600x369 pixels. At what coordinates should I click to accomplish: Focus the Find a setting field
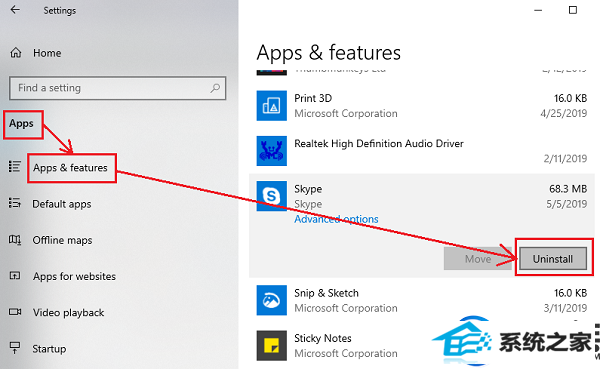(x=117, y=88)
